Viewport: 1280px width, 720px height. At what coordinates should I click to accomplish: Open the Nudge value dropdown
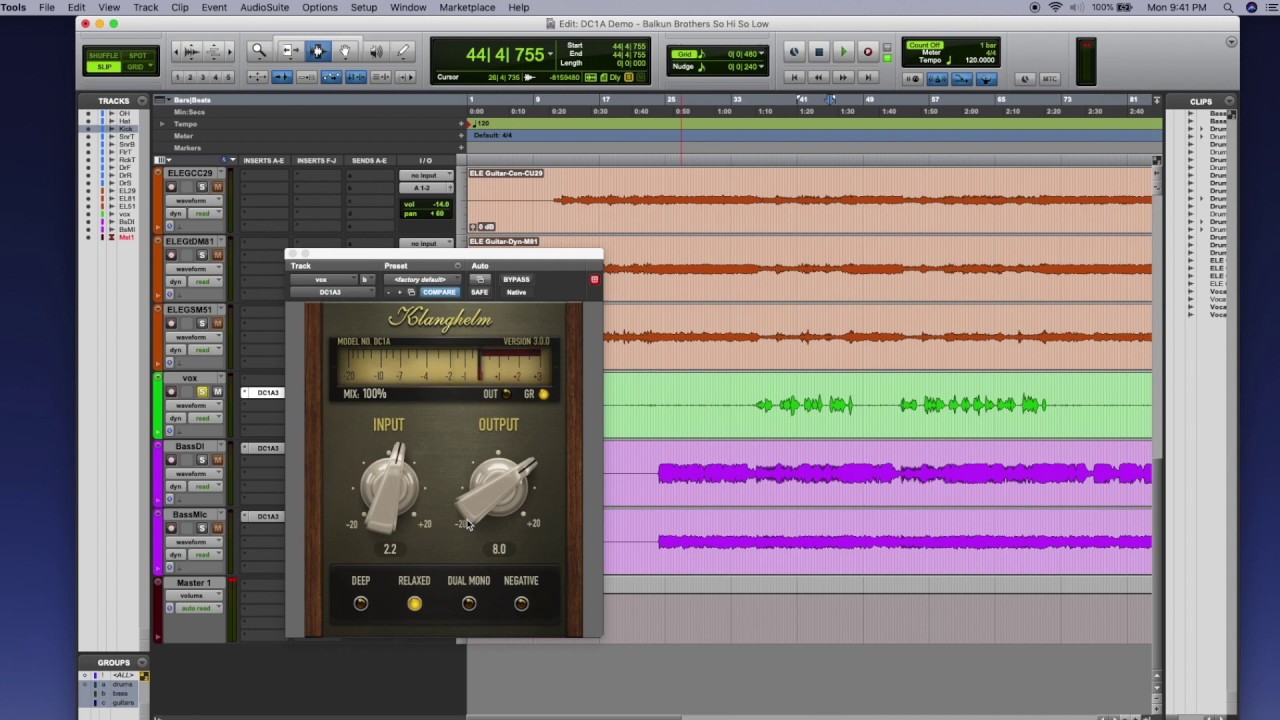click(761, 67)
